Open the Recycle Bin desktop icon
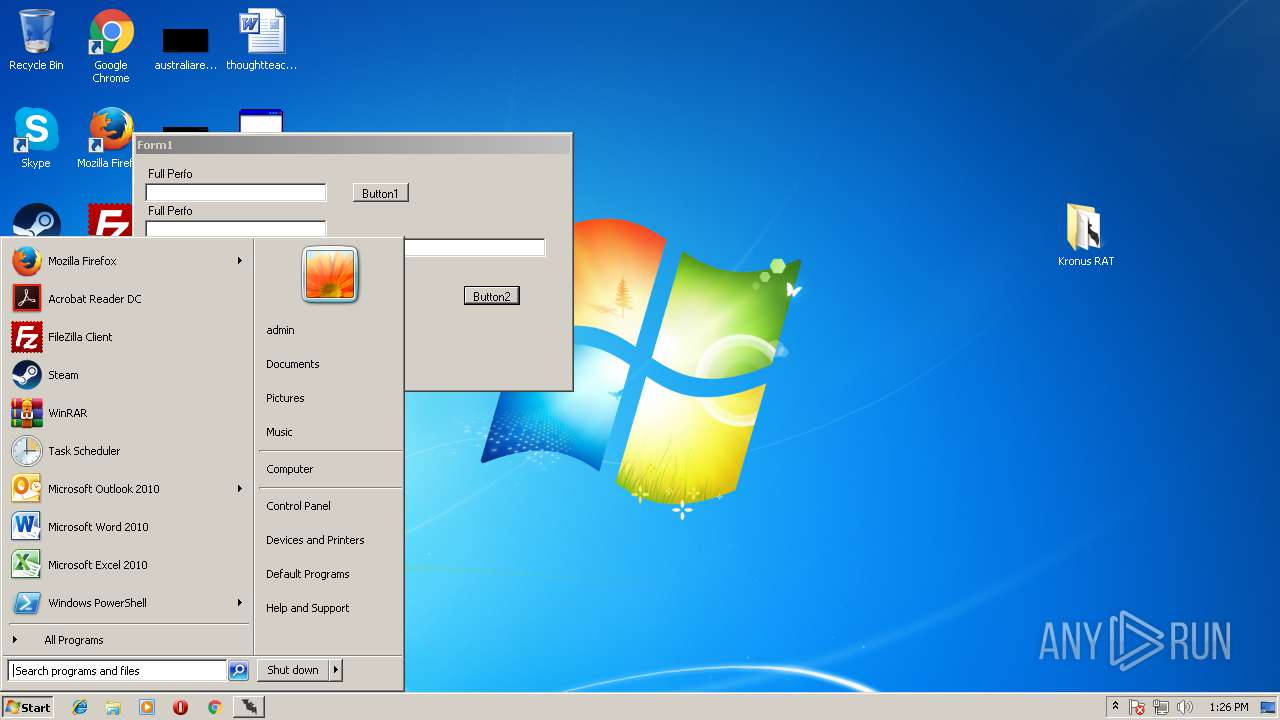This screenshot has height=720, width=1280. click(36, 40)
